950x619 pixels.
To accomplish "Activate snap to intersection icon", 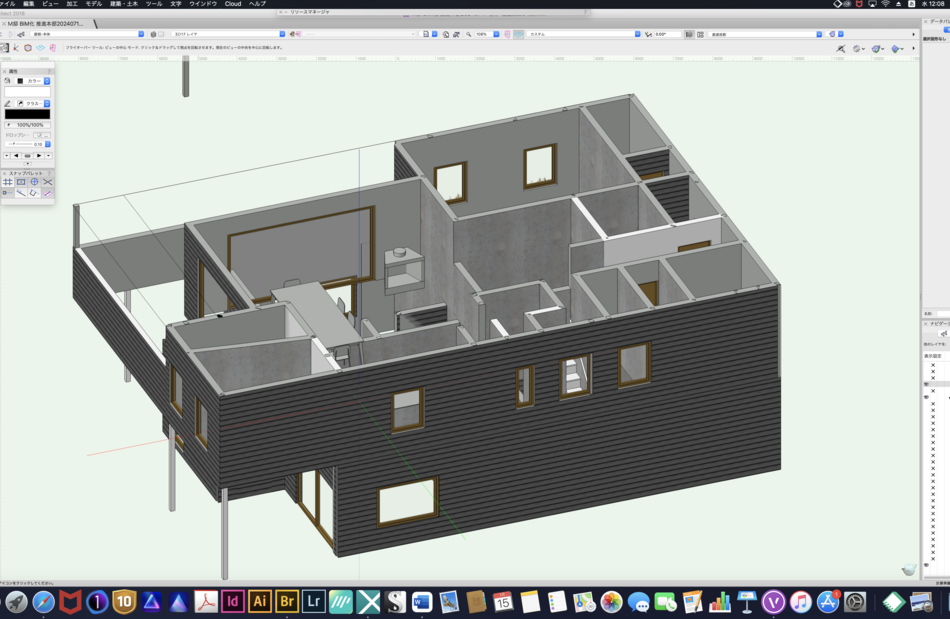I will coord(47,182).
